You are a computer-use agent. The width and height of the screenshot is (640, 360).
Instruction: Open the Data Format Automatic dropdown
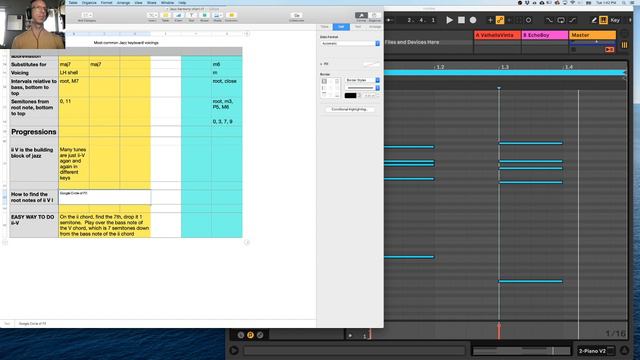pyautogui.click(x=350, y=43)
